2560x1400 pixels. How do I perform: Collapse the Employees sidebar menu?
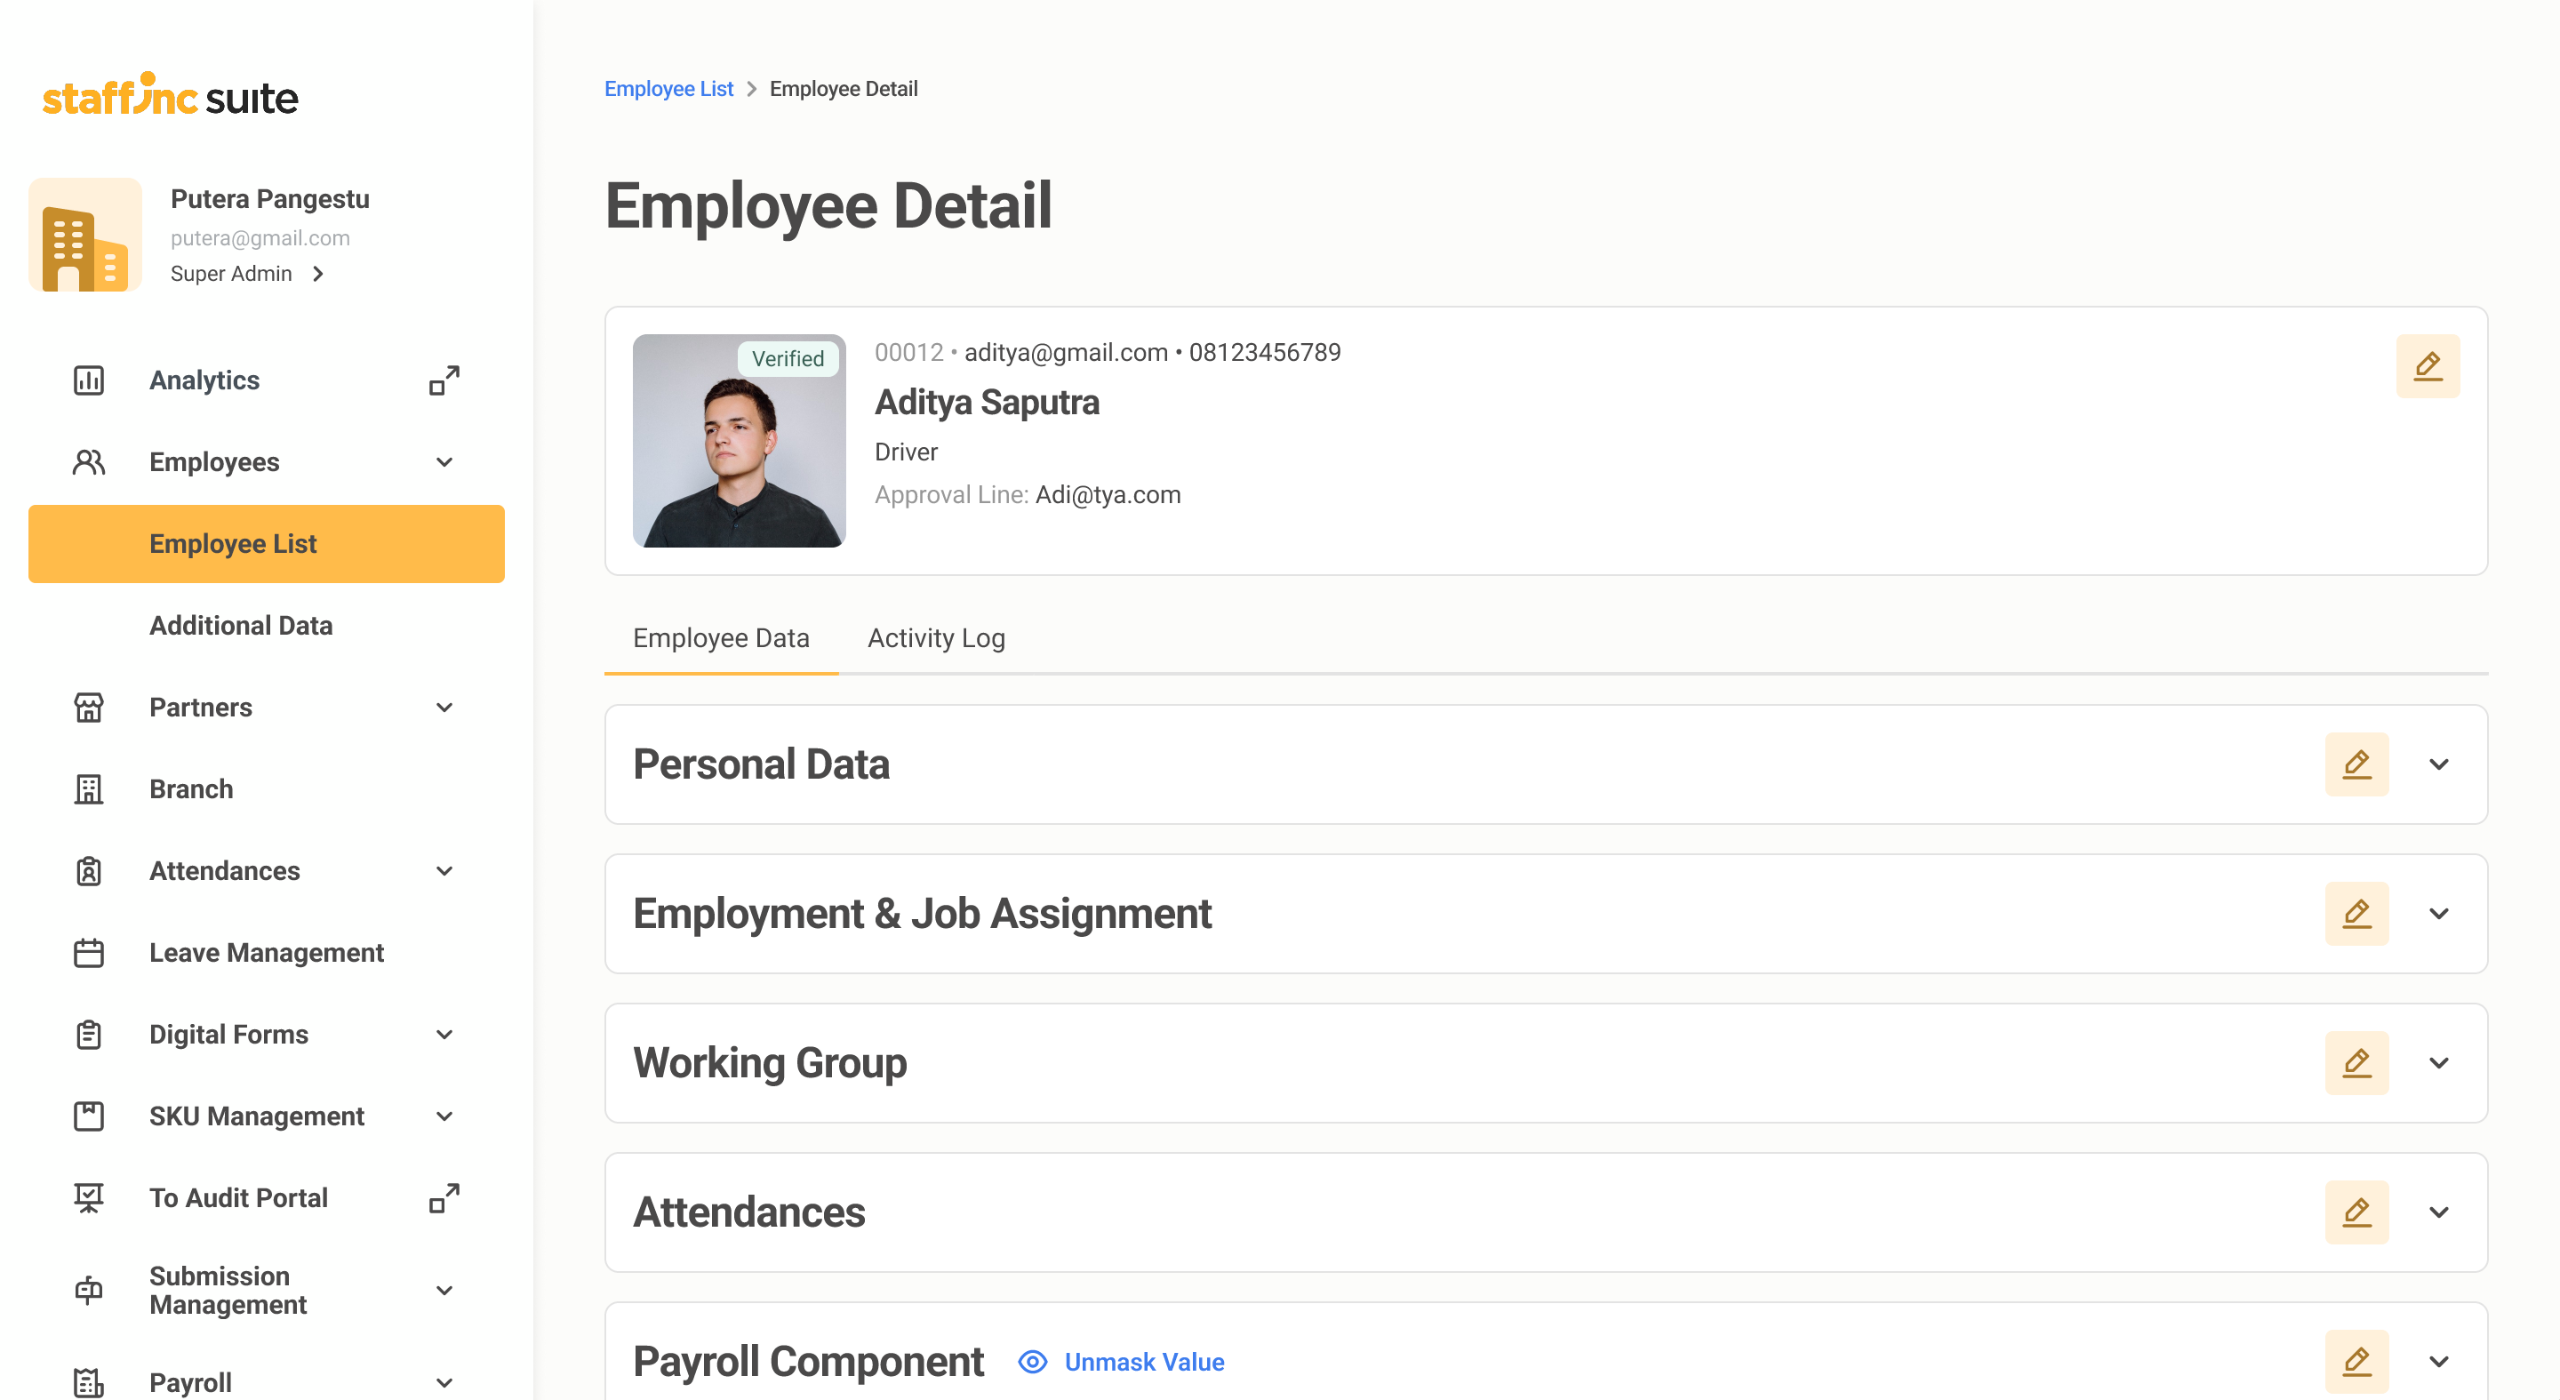[444, 462]
